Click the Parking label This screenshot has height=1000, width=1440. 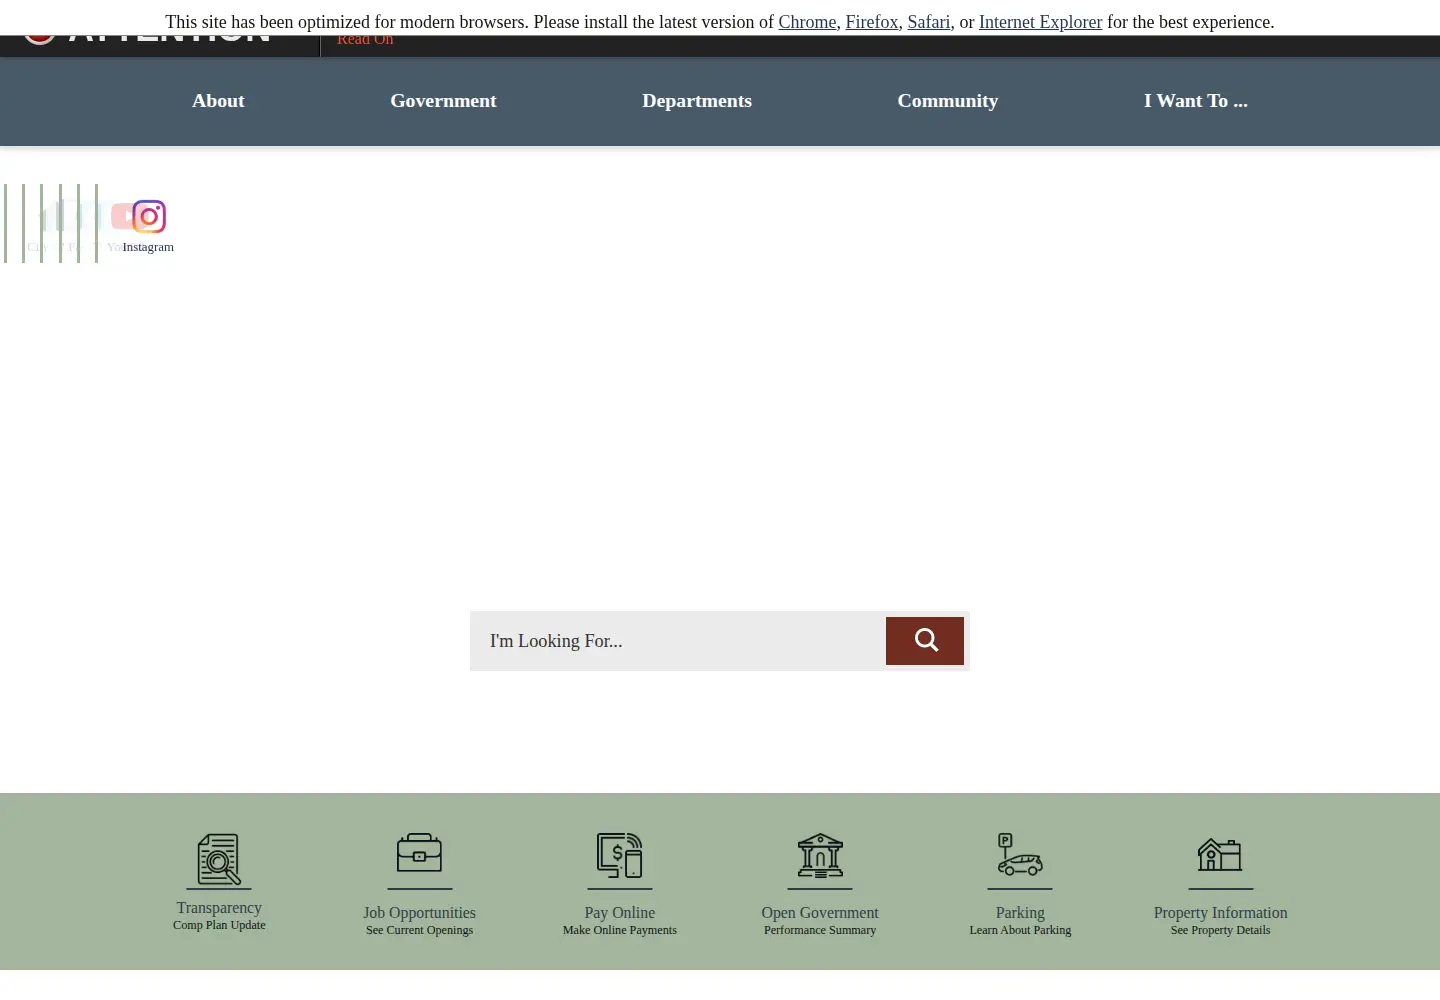pyautogui.click(x=1020, y=913)
